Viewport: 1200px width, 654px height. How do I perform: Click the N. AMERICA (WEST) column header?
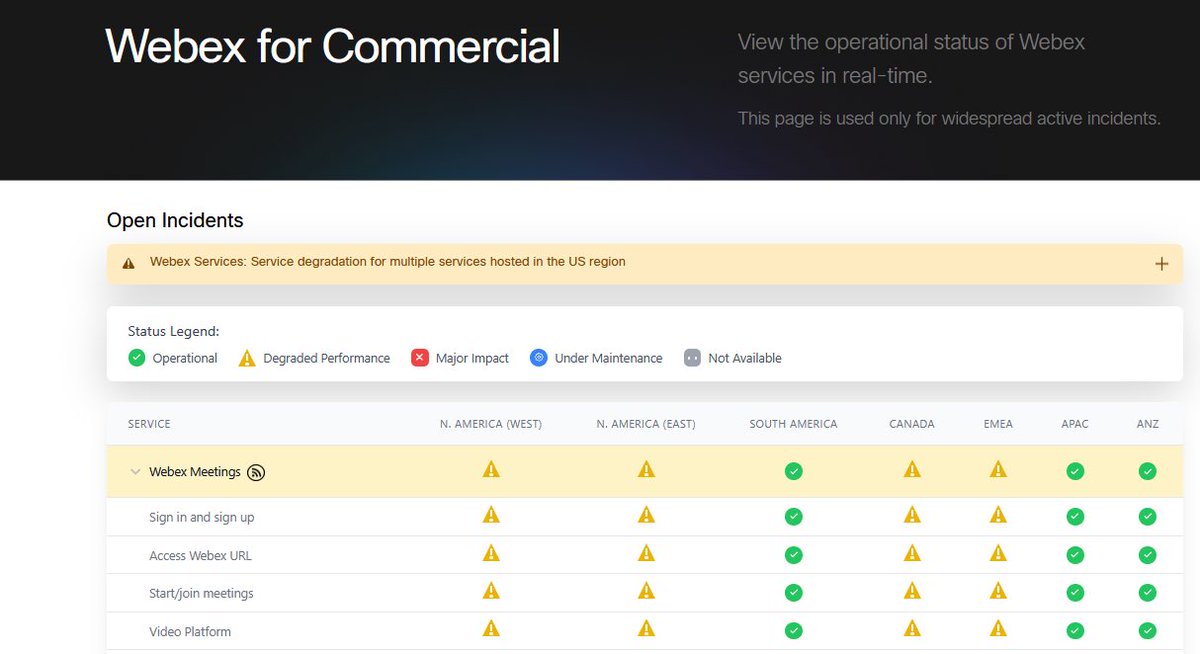pos(491,424)
